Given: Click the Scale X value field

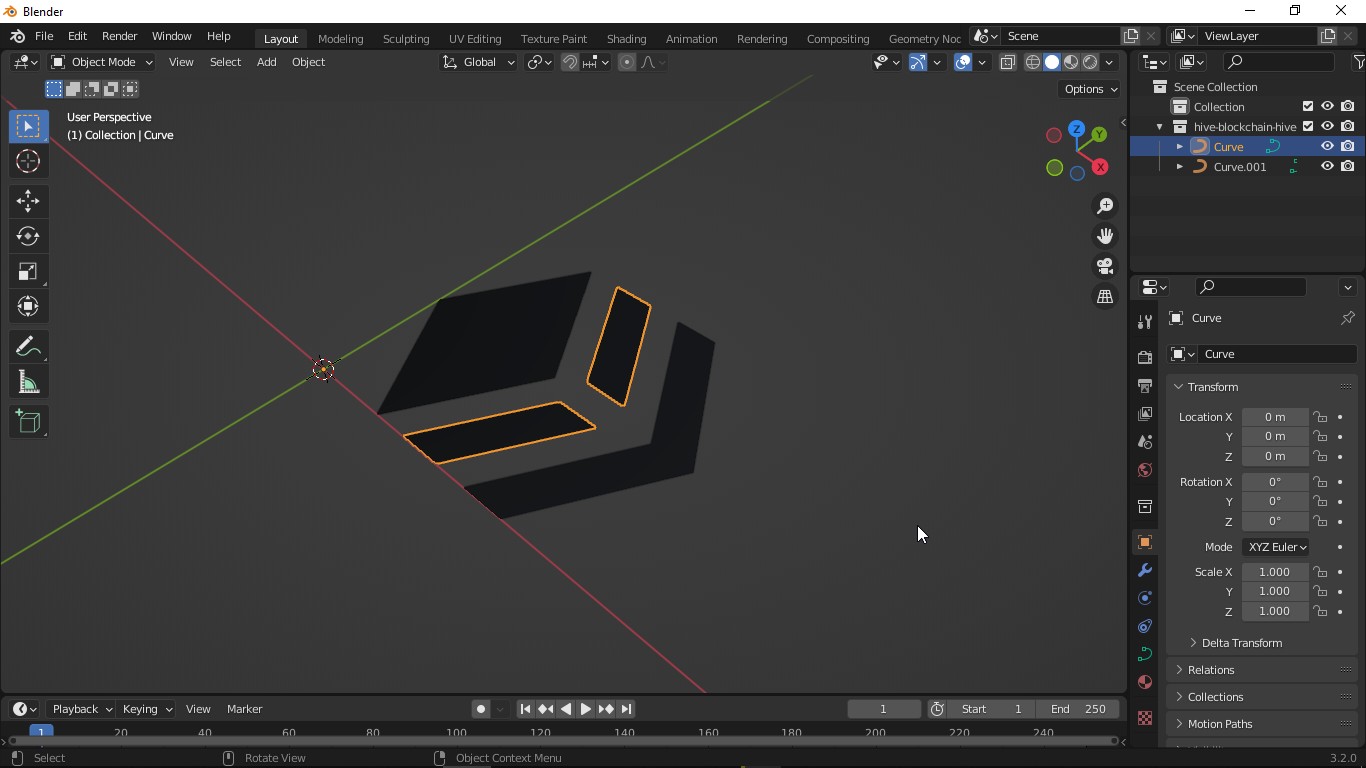Looking at the screenshot, I should click(1275, 572).
